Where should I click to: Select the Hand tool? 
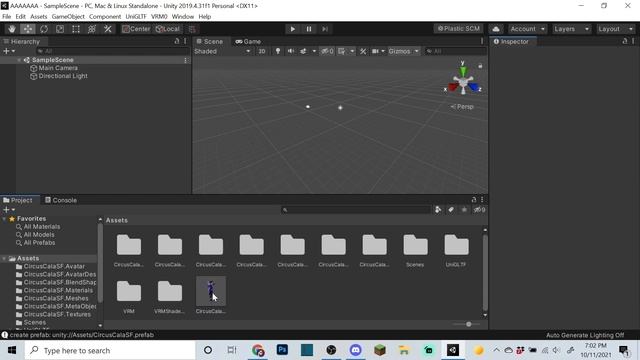[12, 29]
